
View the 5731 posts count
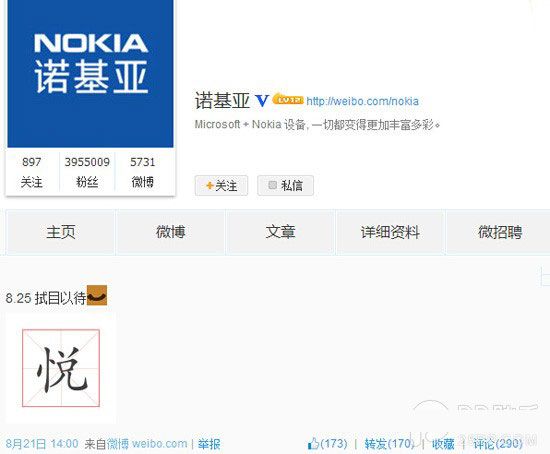pyautogui.click(x=143, y=172)
